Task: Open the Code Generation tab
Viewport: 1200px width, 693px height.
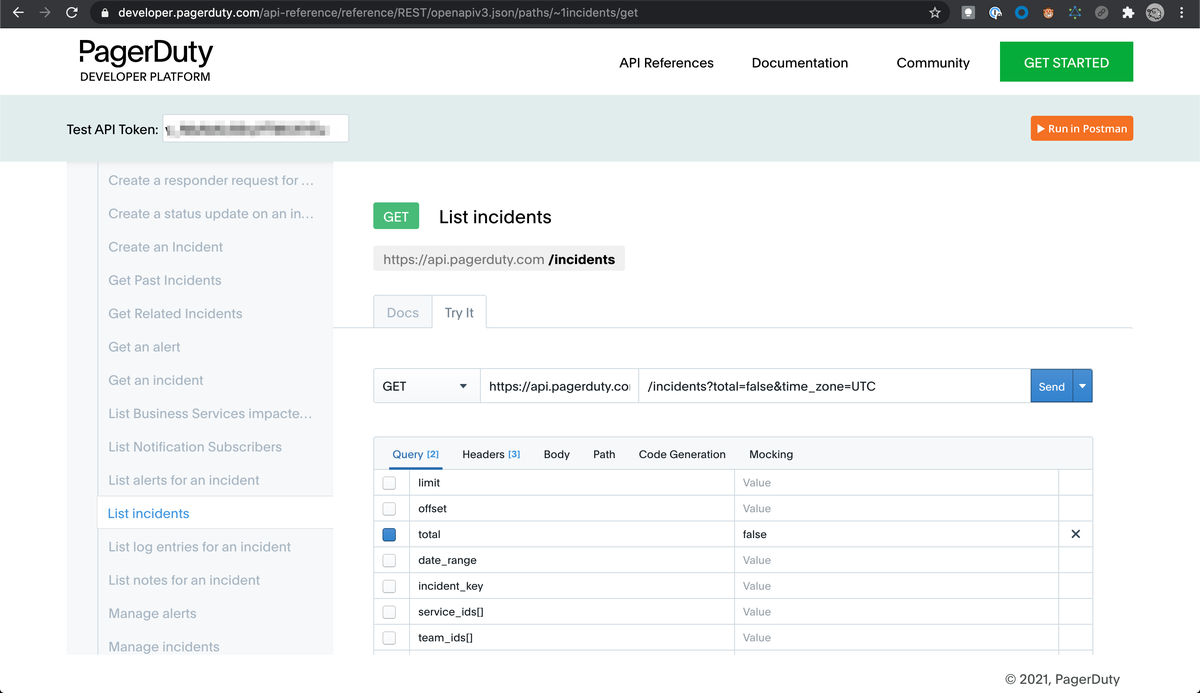Action: pos(682,454)
